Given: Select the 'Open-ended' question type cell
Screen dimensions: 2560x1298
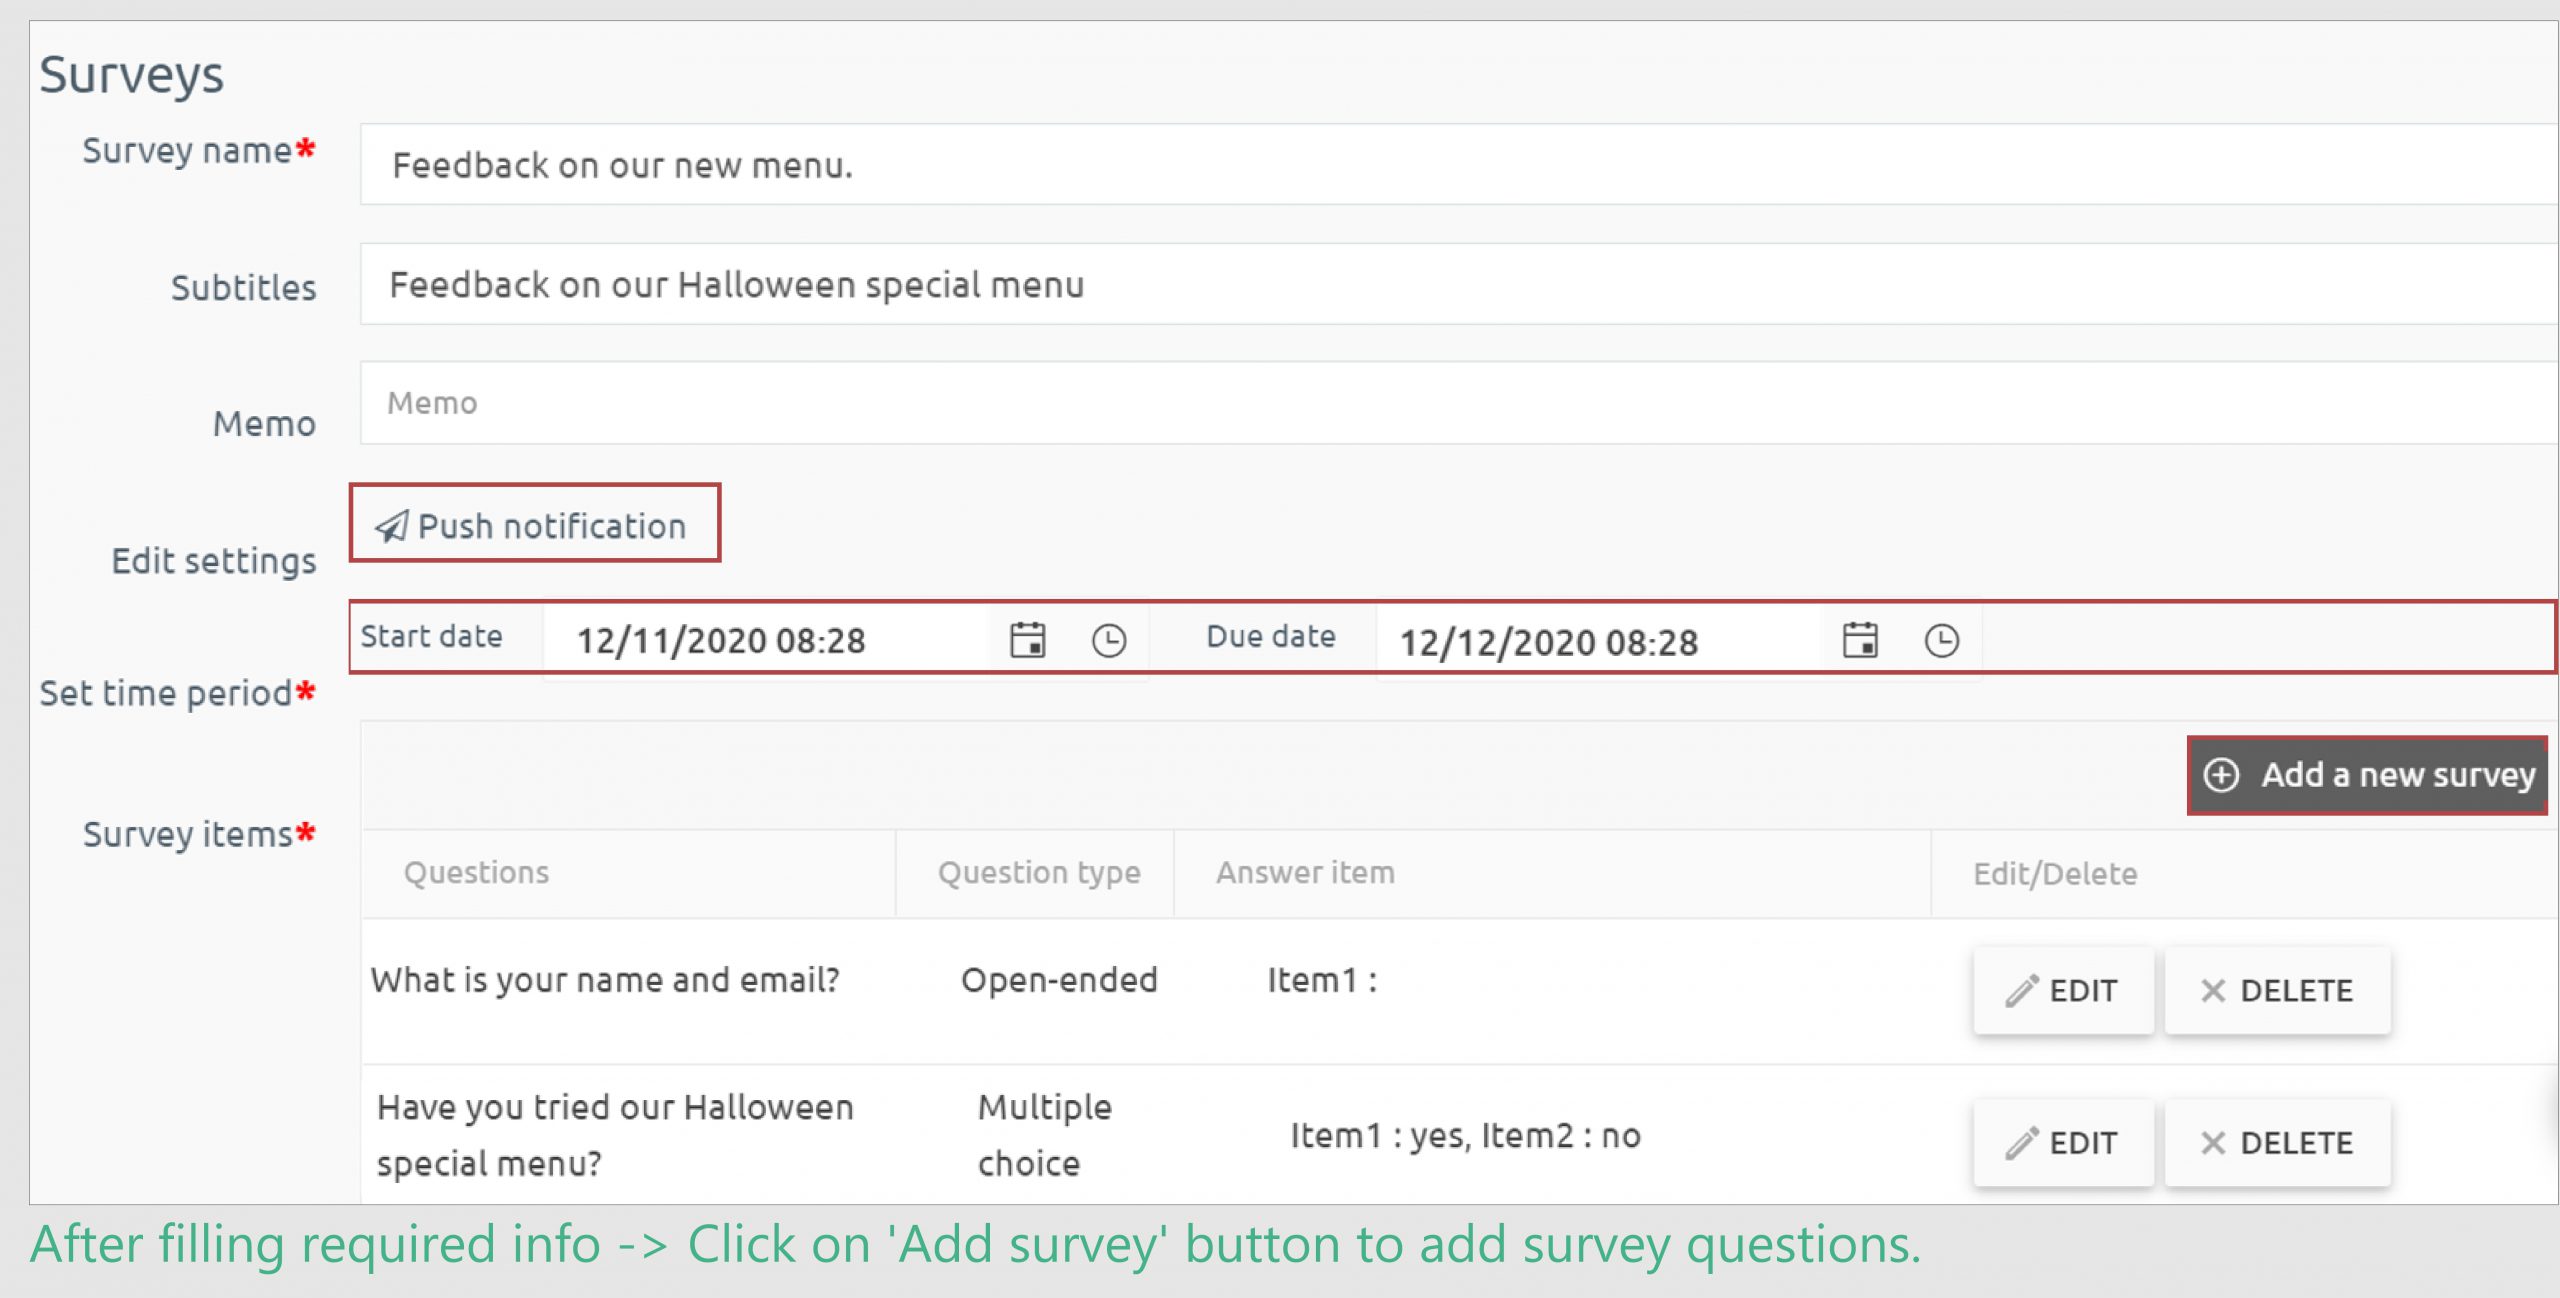Looking at the screenshot, I should pyautogui.click(x=1059, y=980).
